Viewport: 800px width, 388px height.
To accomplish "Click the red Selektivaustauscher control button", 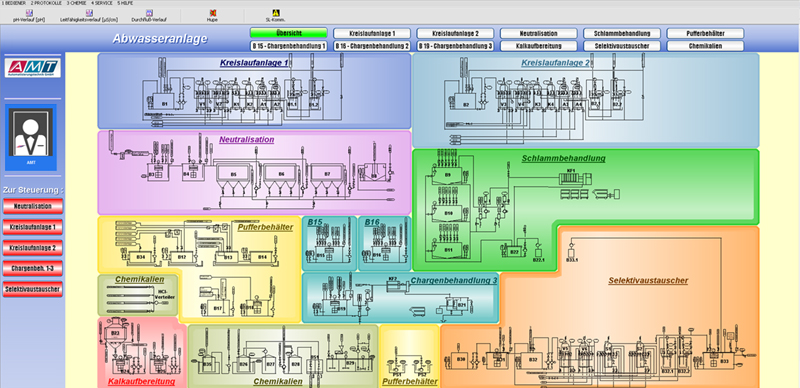I will [x=33, y=289].
